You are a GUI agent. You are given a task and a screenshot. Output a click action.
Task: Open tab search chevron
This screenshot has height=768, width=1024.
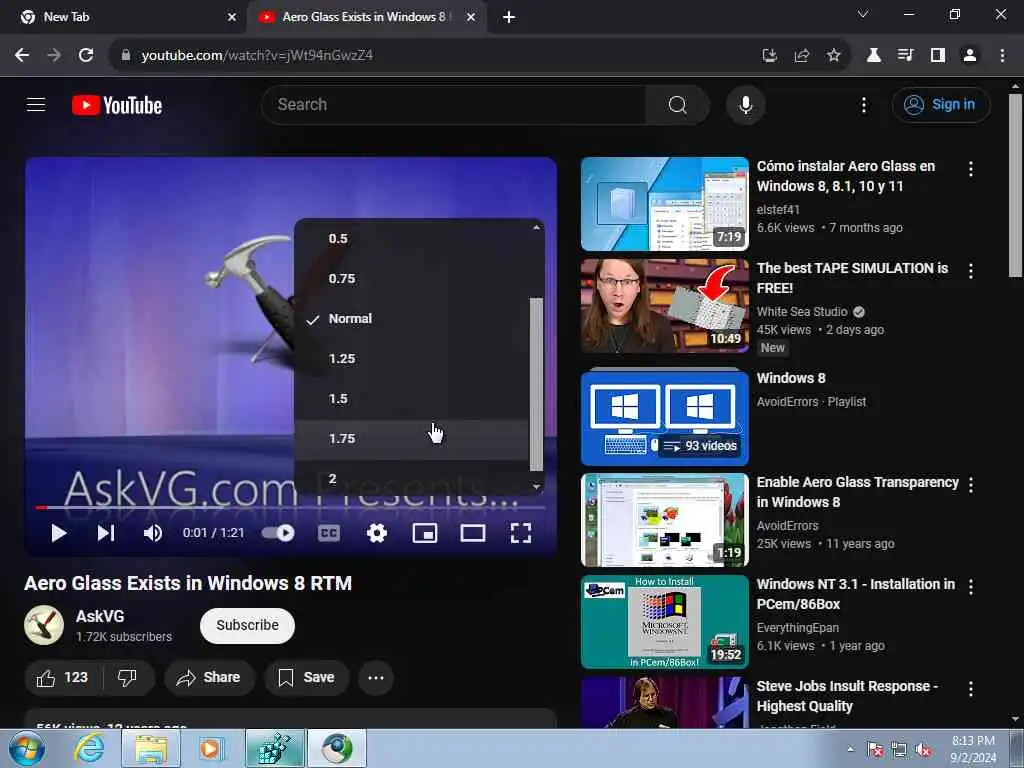click(863, 14)
